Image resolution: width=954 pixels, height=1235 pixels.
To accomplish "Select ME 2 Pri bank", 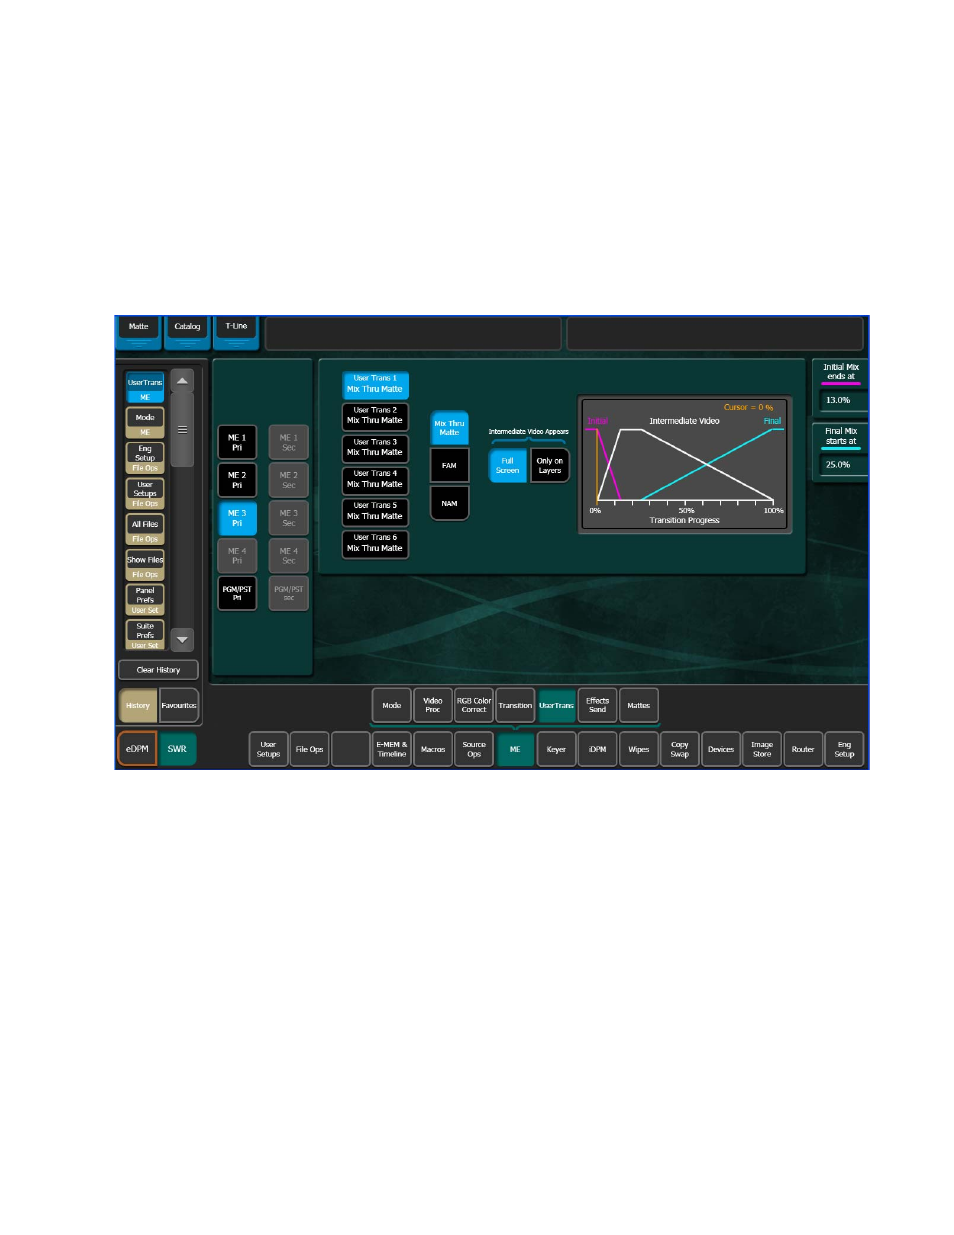I will (237, 480).
